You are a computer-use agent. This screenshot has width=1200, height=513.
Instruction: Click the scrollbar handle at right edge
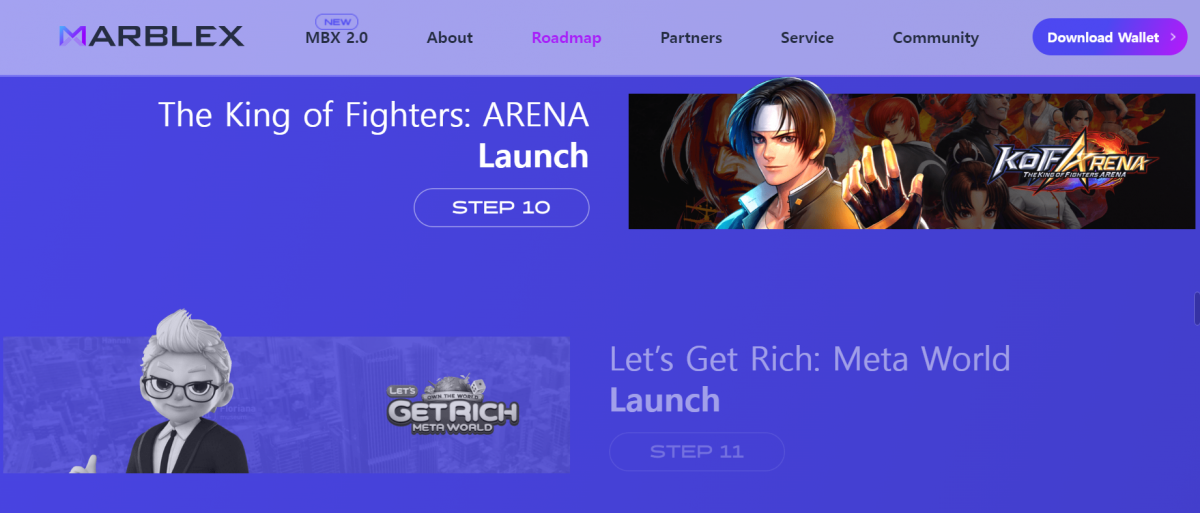1196,308
